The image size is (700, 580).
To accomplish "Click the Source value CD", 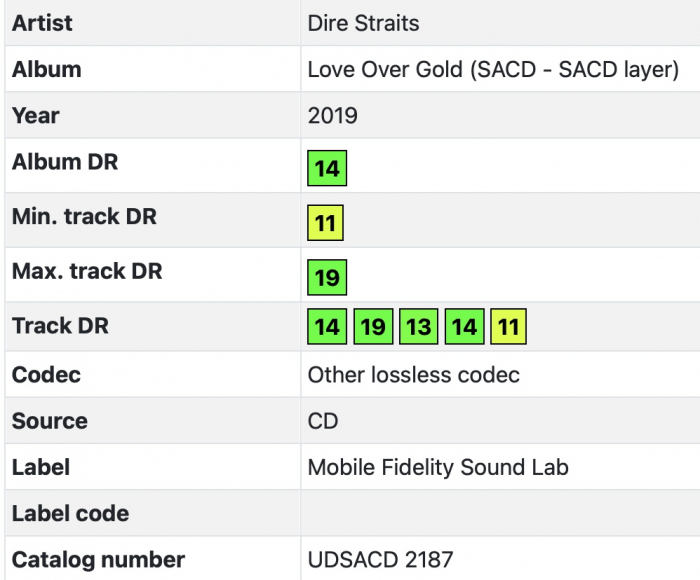I will point(323,421).
